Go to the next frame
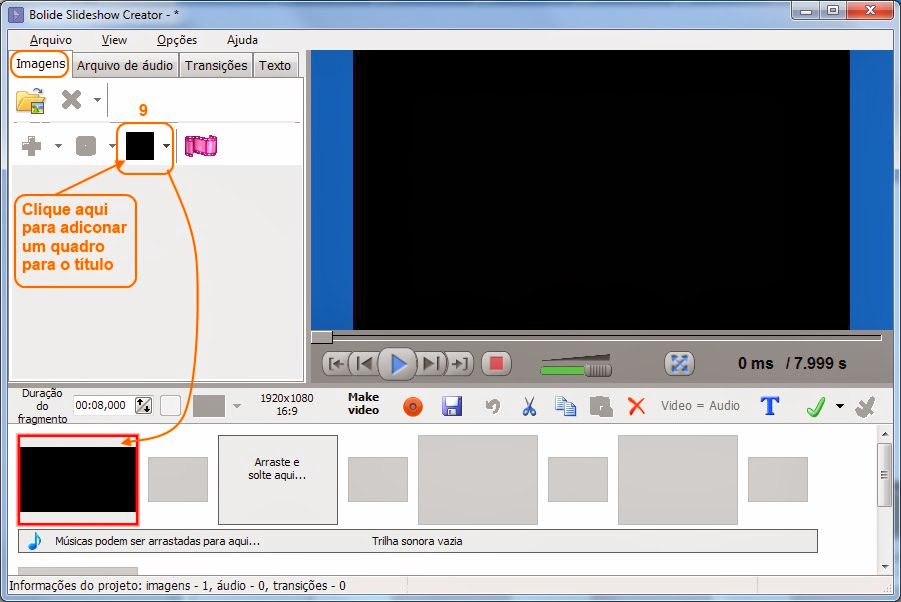The image size is (901, 602). pyautogui.click(x=431, y=364)
